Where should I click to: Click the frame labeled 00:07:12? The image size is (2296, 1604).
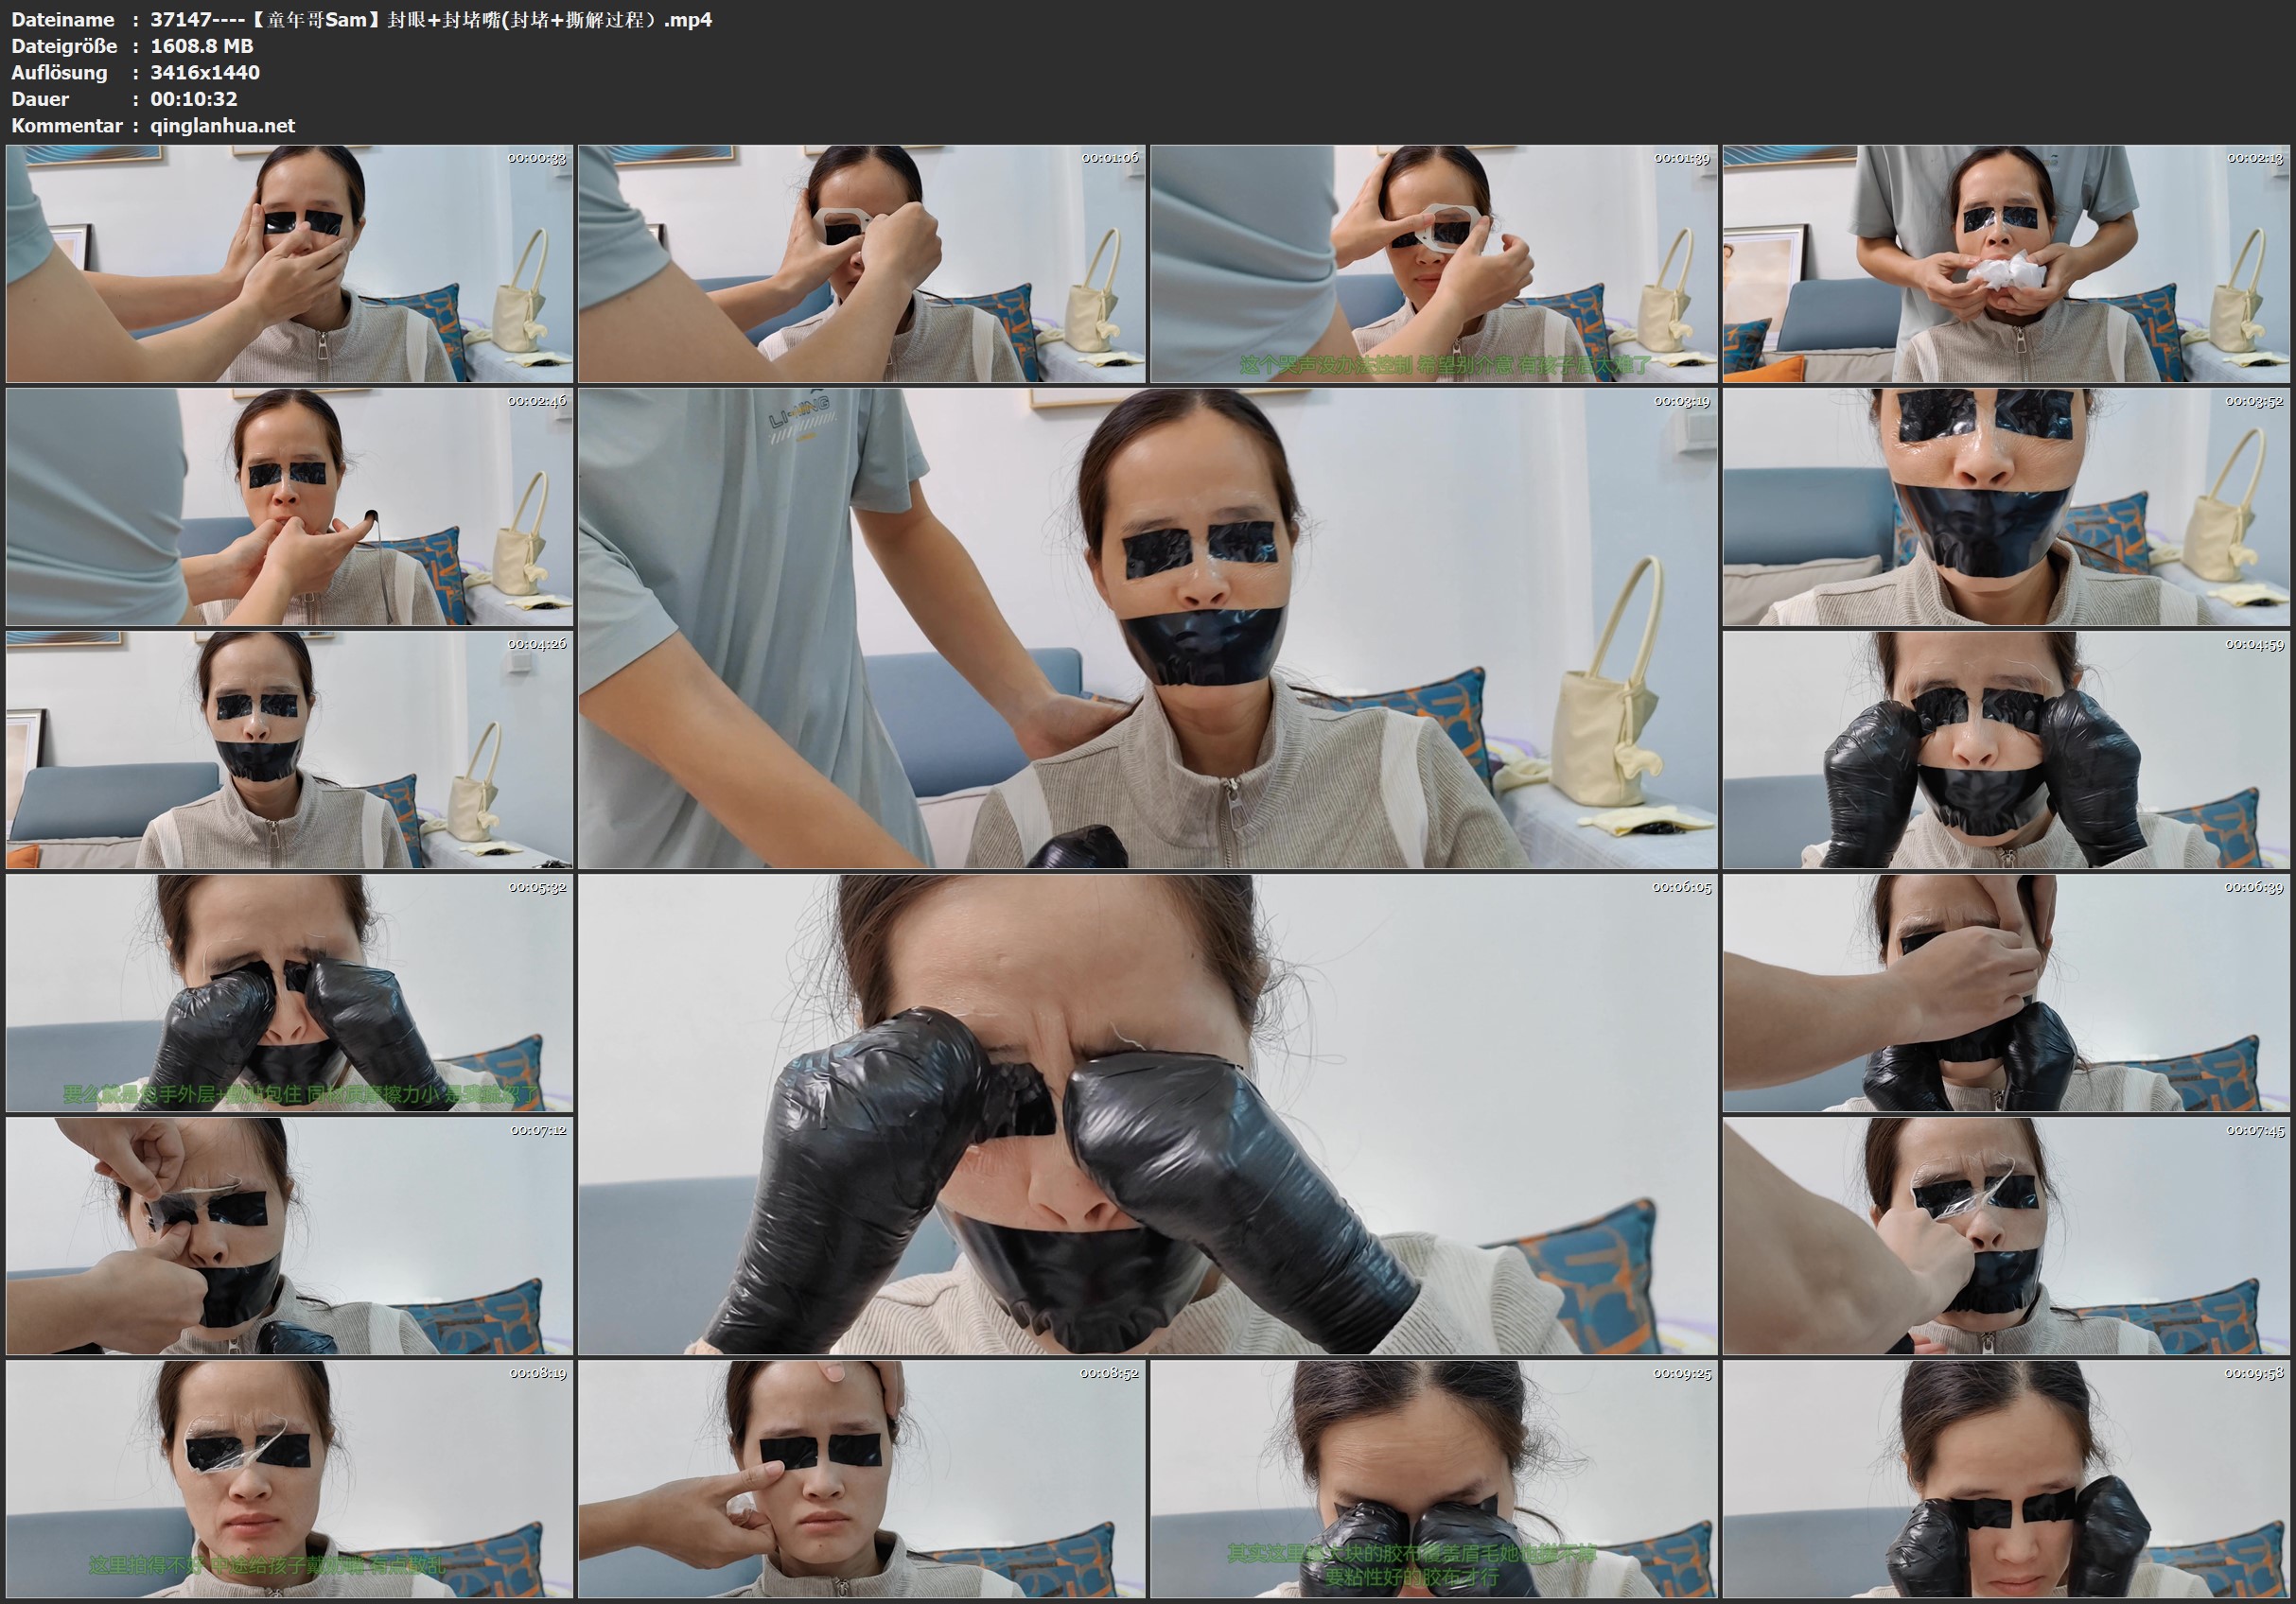[289, 1236]
